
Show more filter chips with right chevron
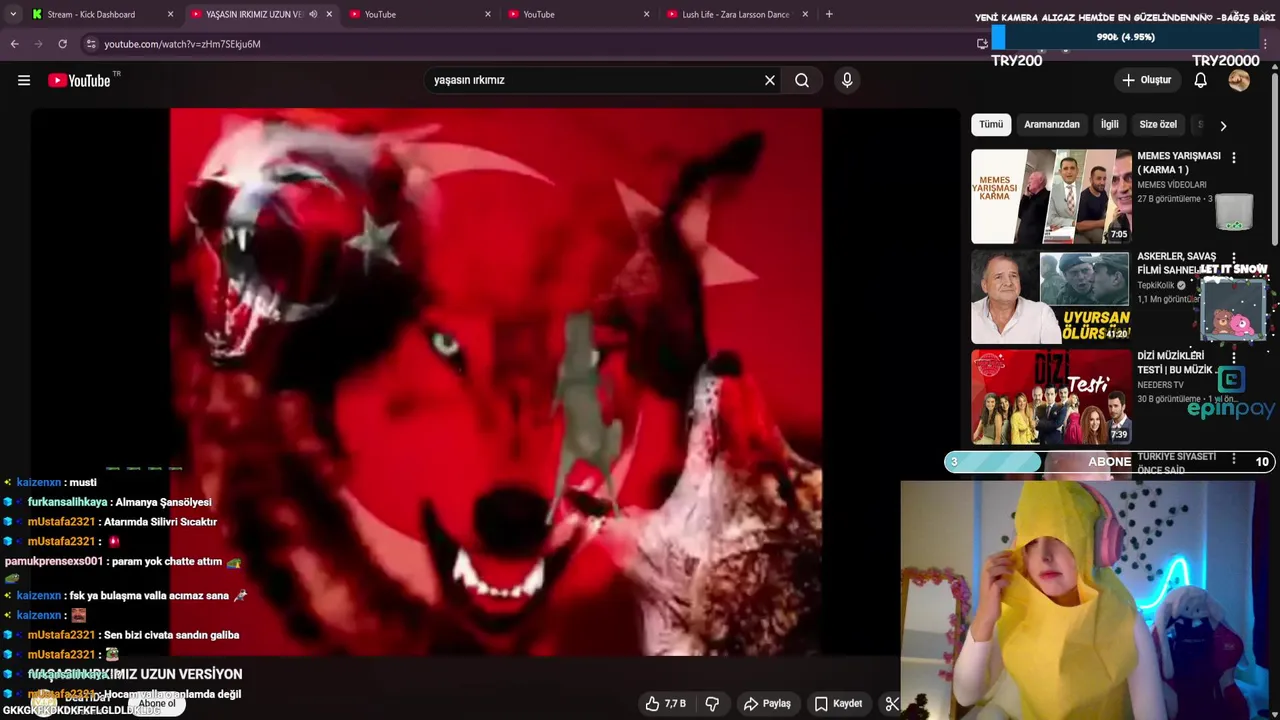click(1222, 125)
